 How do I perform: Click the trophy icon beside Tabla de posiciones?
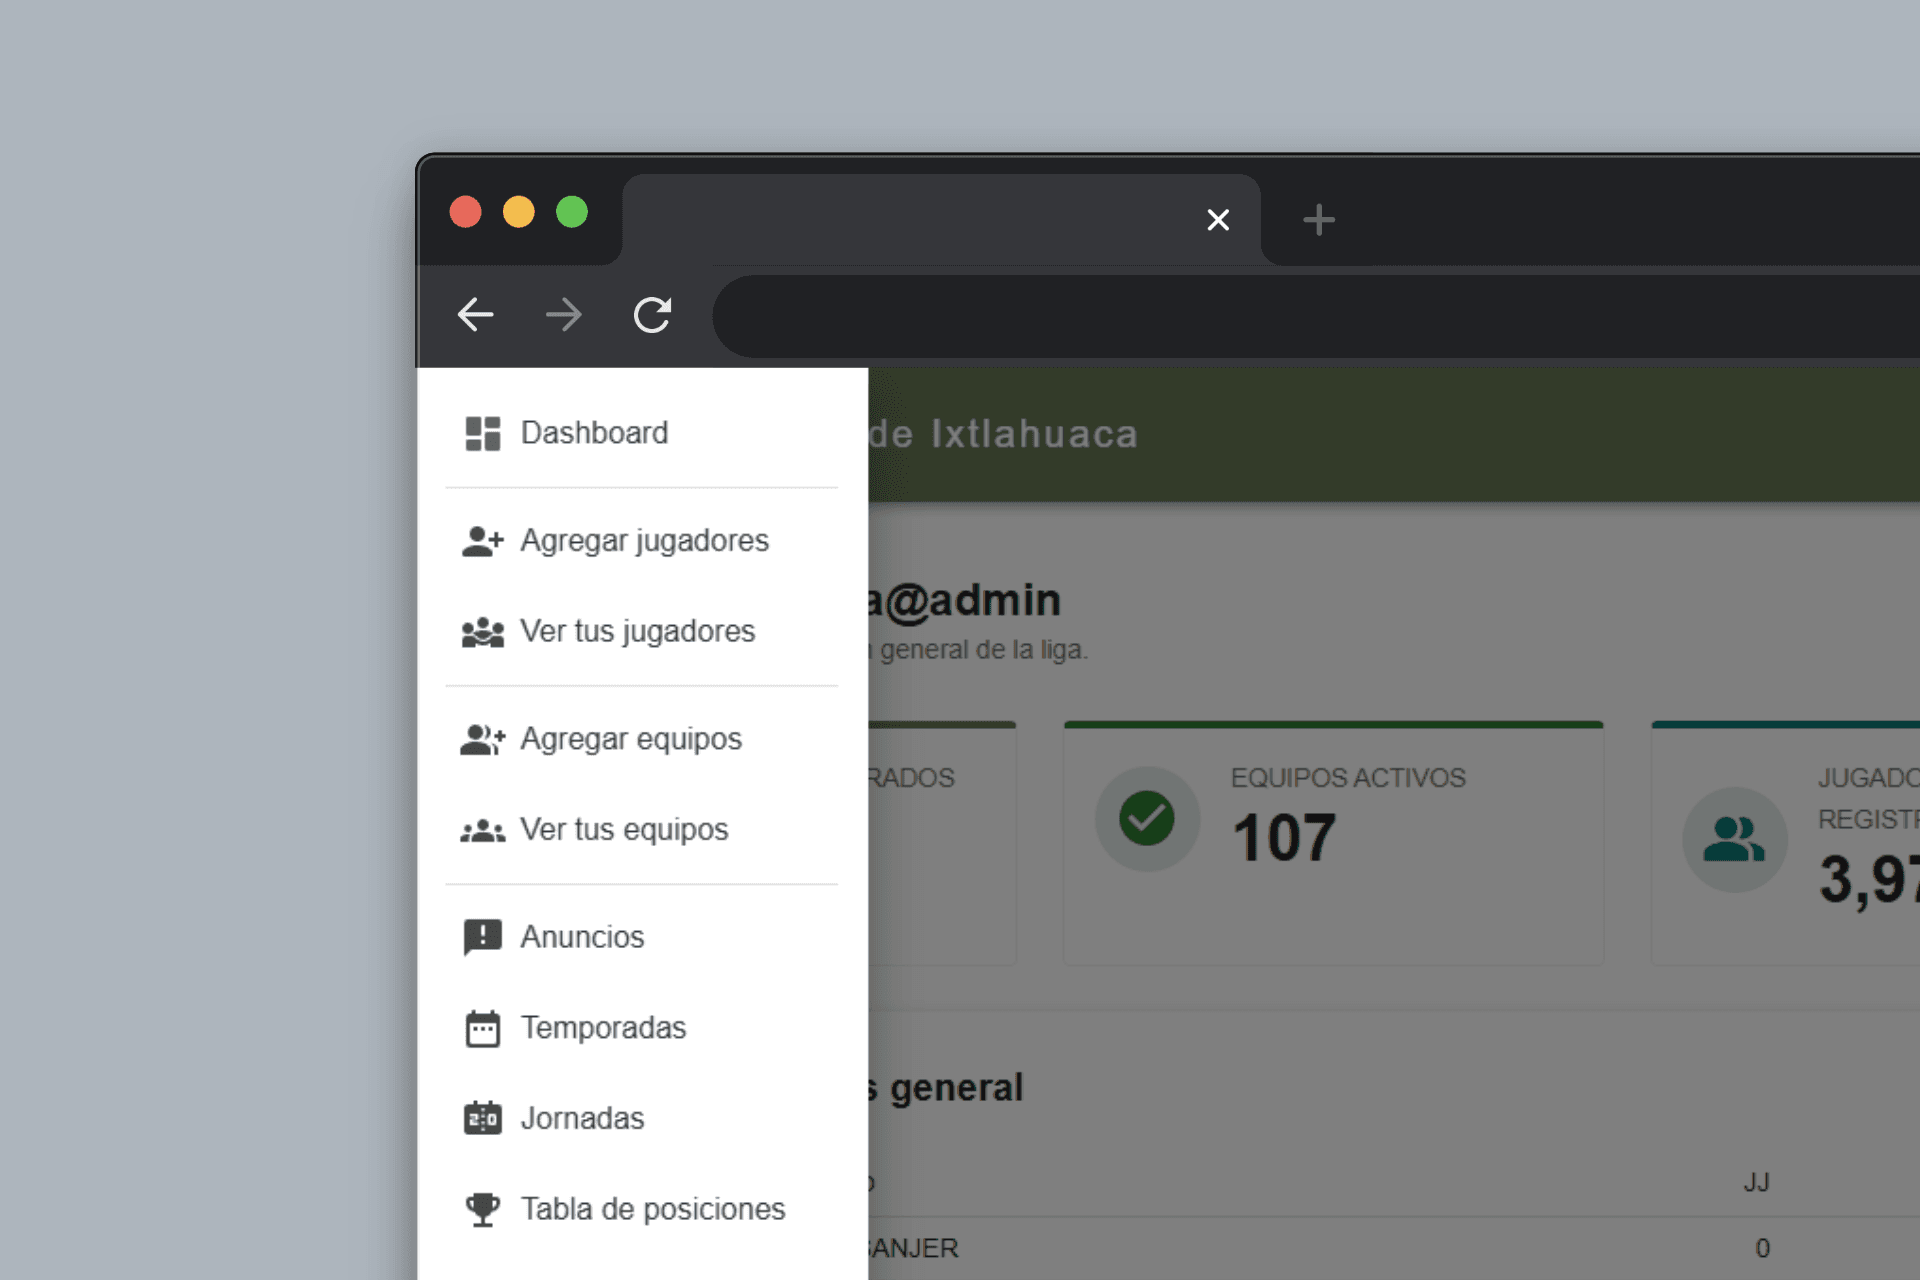point(483,1209)
